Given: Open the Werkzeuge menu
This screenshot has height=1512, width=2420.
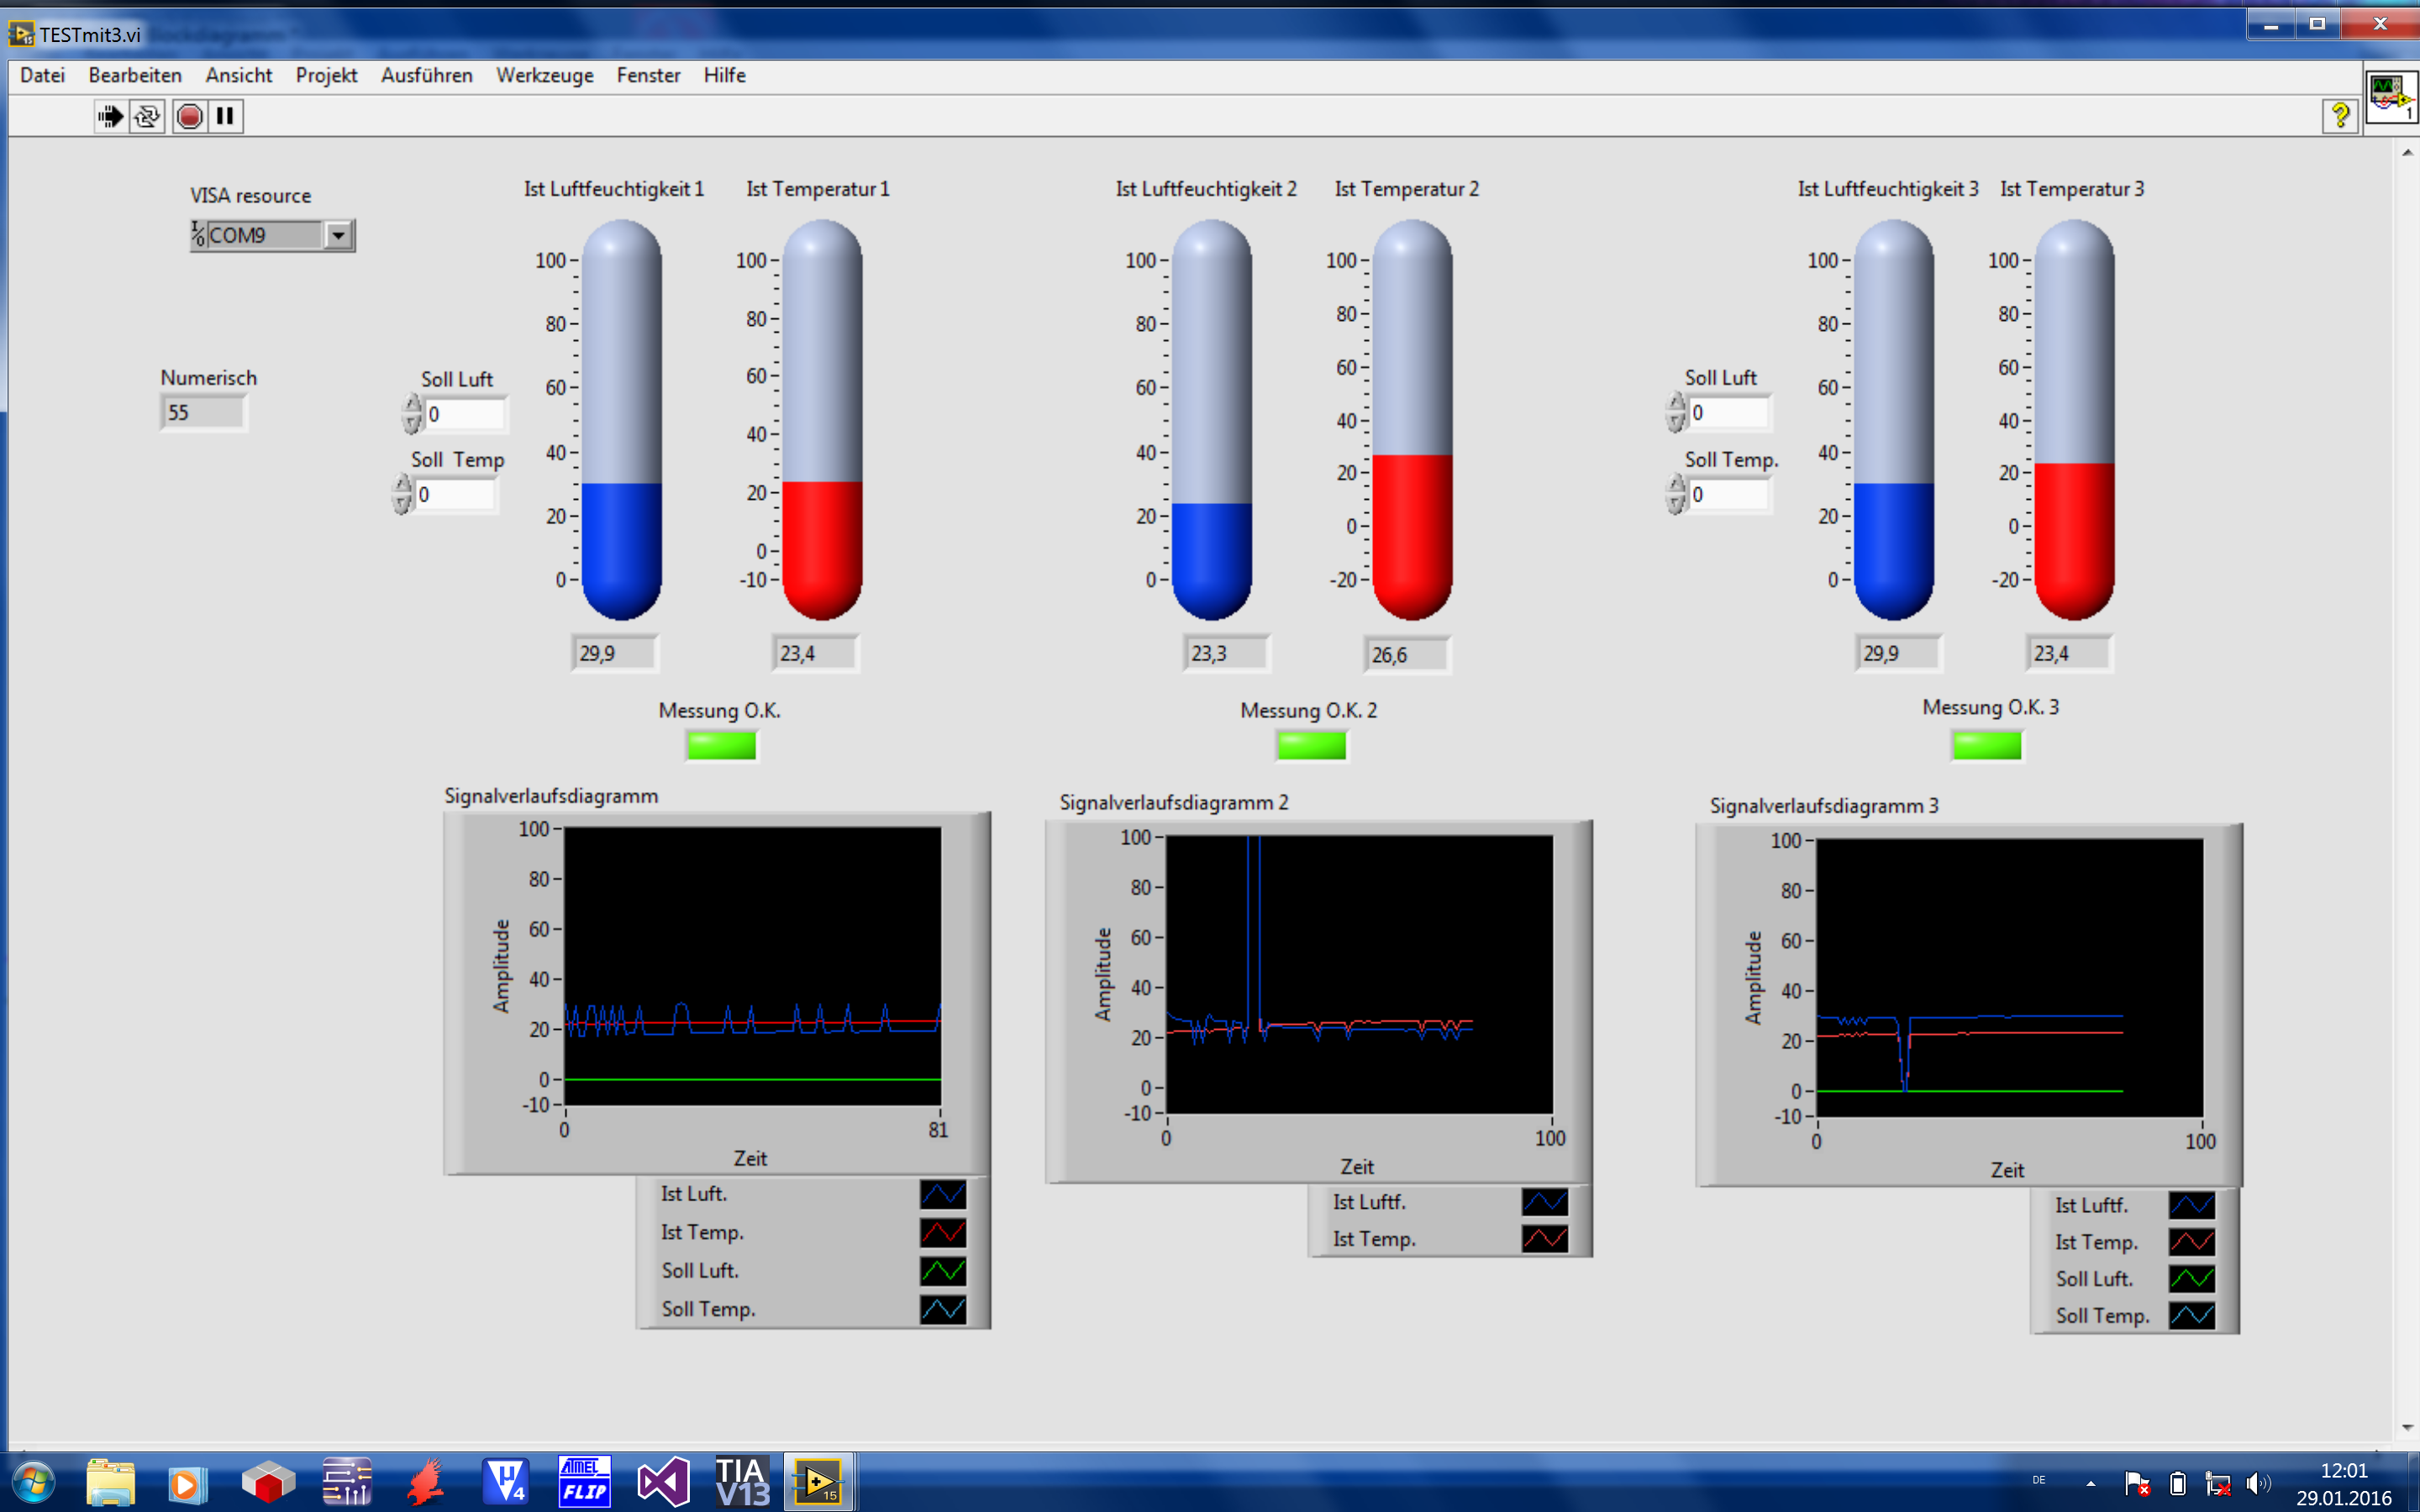Looking at the screenshot, I should [544, 76].
